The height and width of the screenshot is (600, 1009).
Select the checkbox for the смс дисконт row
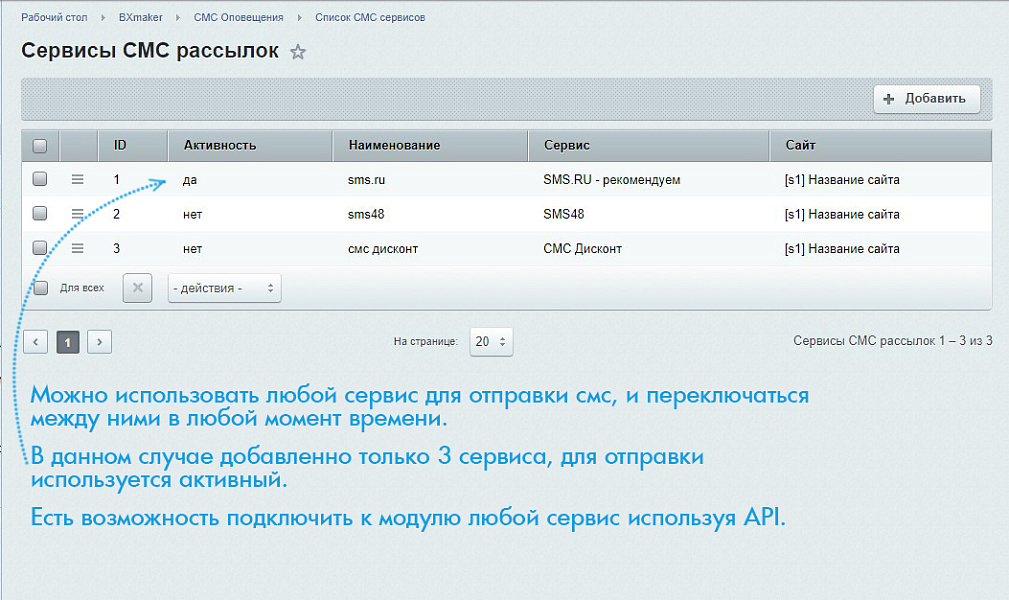[39, 248]
